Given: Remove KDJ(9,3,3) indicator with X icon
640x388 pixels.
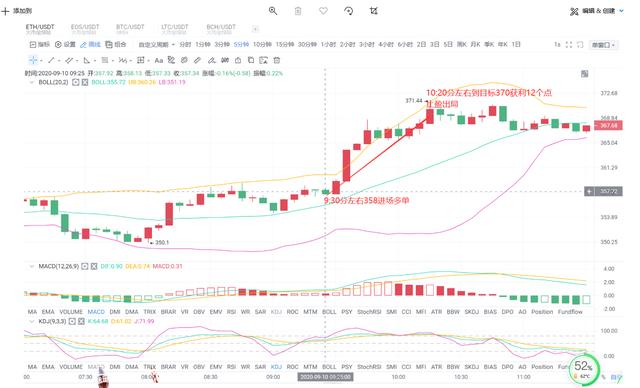Looking at the screenshot, I should pos(81,321).
